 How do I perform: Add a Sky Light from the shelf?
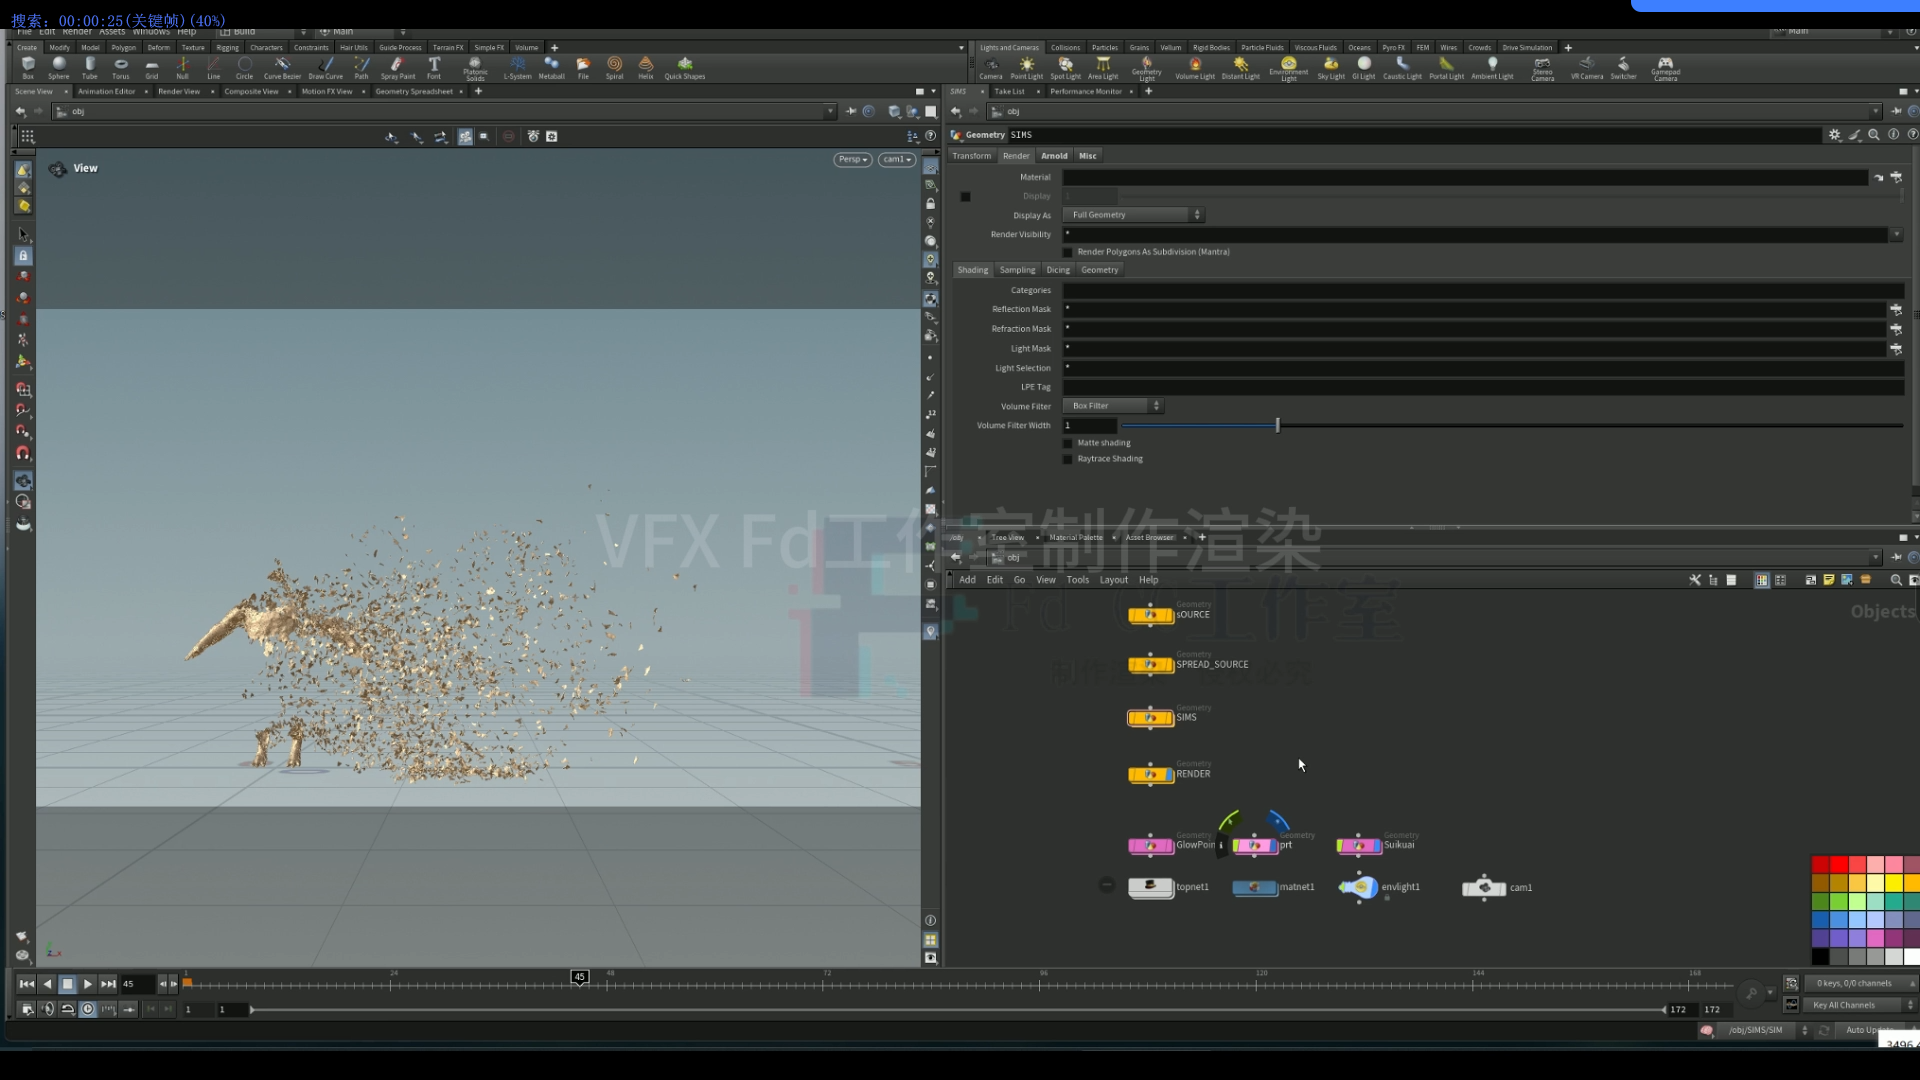coord(1331,67)
